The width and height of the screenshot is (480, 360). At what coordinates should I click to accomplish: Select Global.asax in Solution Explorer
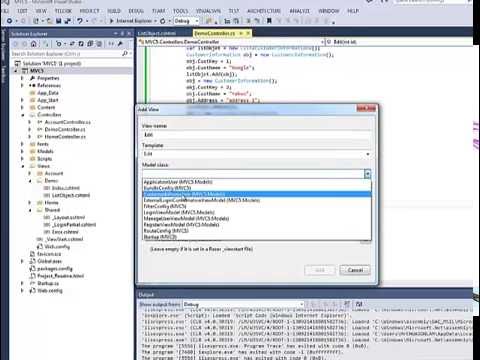click(49, 261)
